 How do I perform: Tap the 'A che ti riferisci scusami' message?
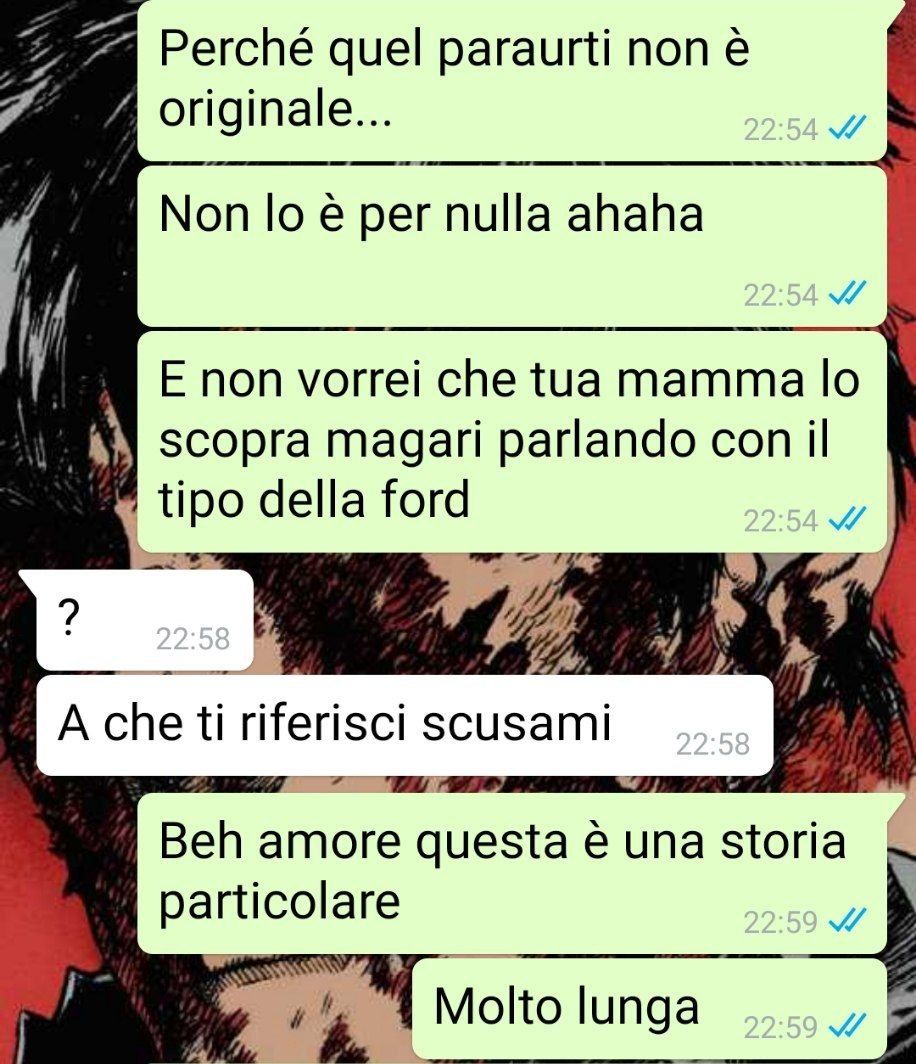(x=405, y=725)
